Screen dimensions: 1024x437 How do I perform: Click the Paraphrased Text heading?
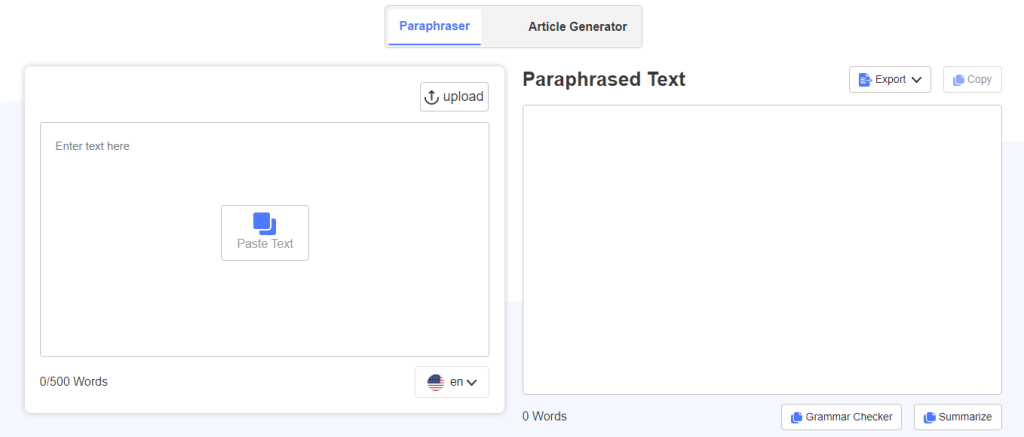(x=604, y=80)
